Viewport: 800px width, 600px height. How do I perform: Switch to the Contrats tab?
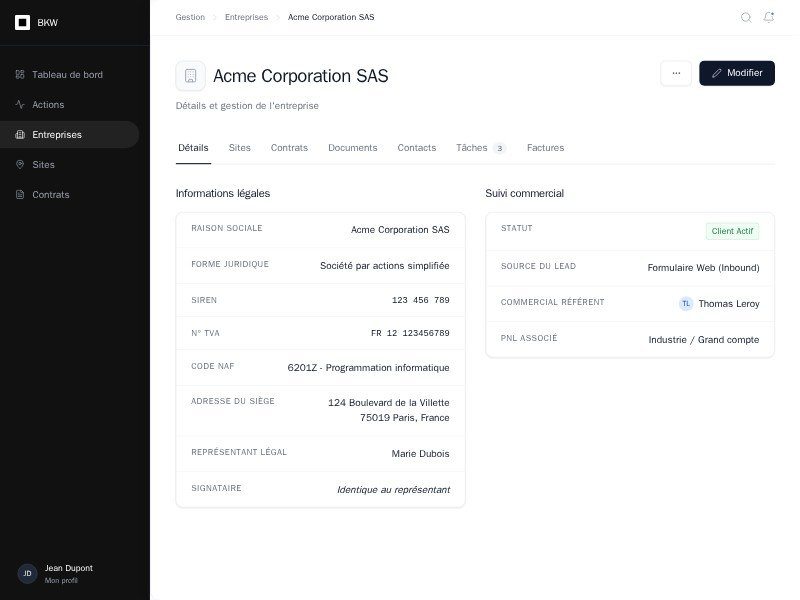coord(289,148)
